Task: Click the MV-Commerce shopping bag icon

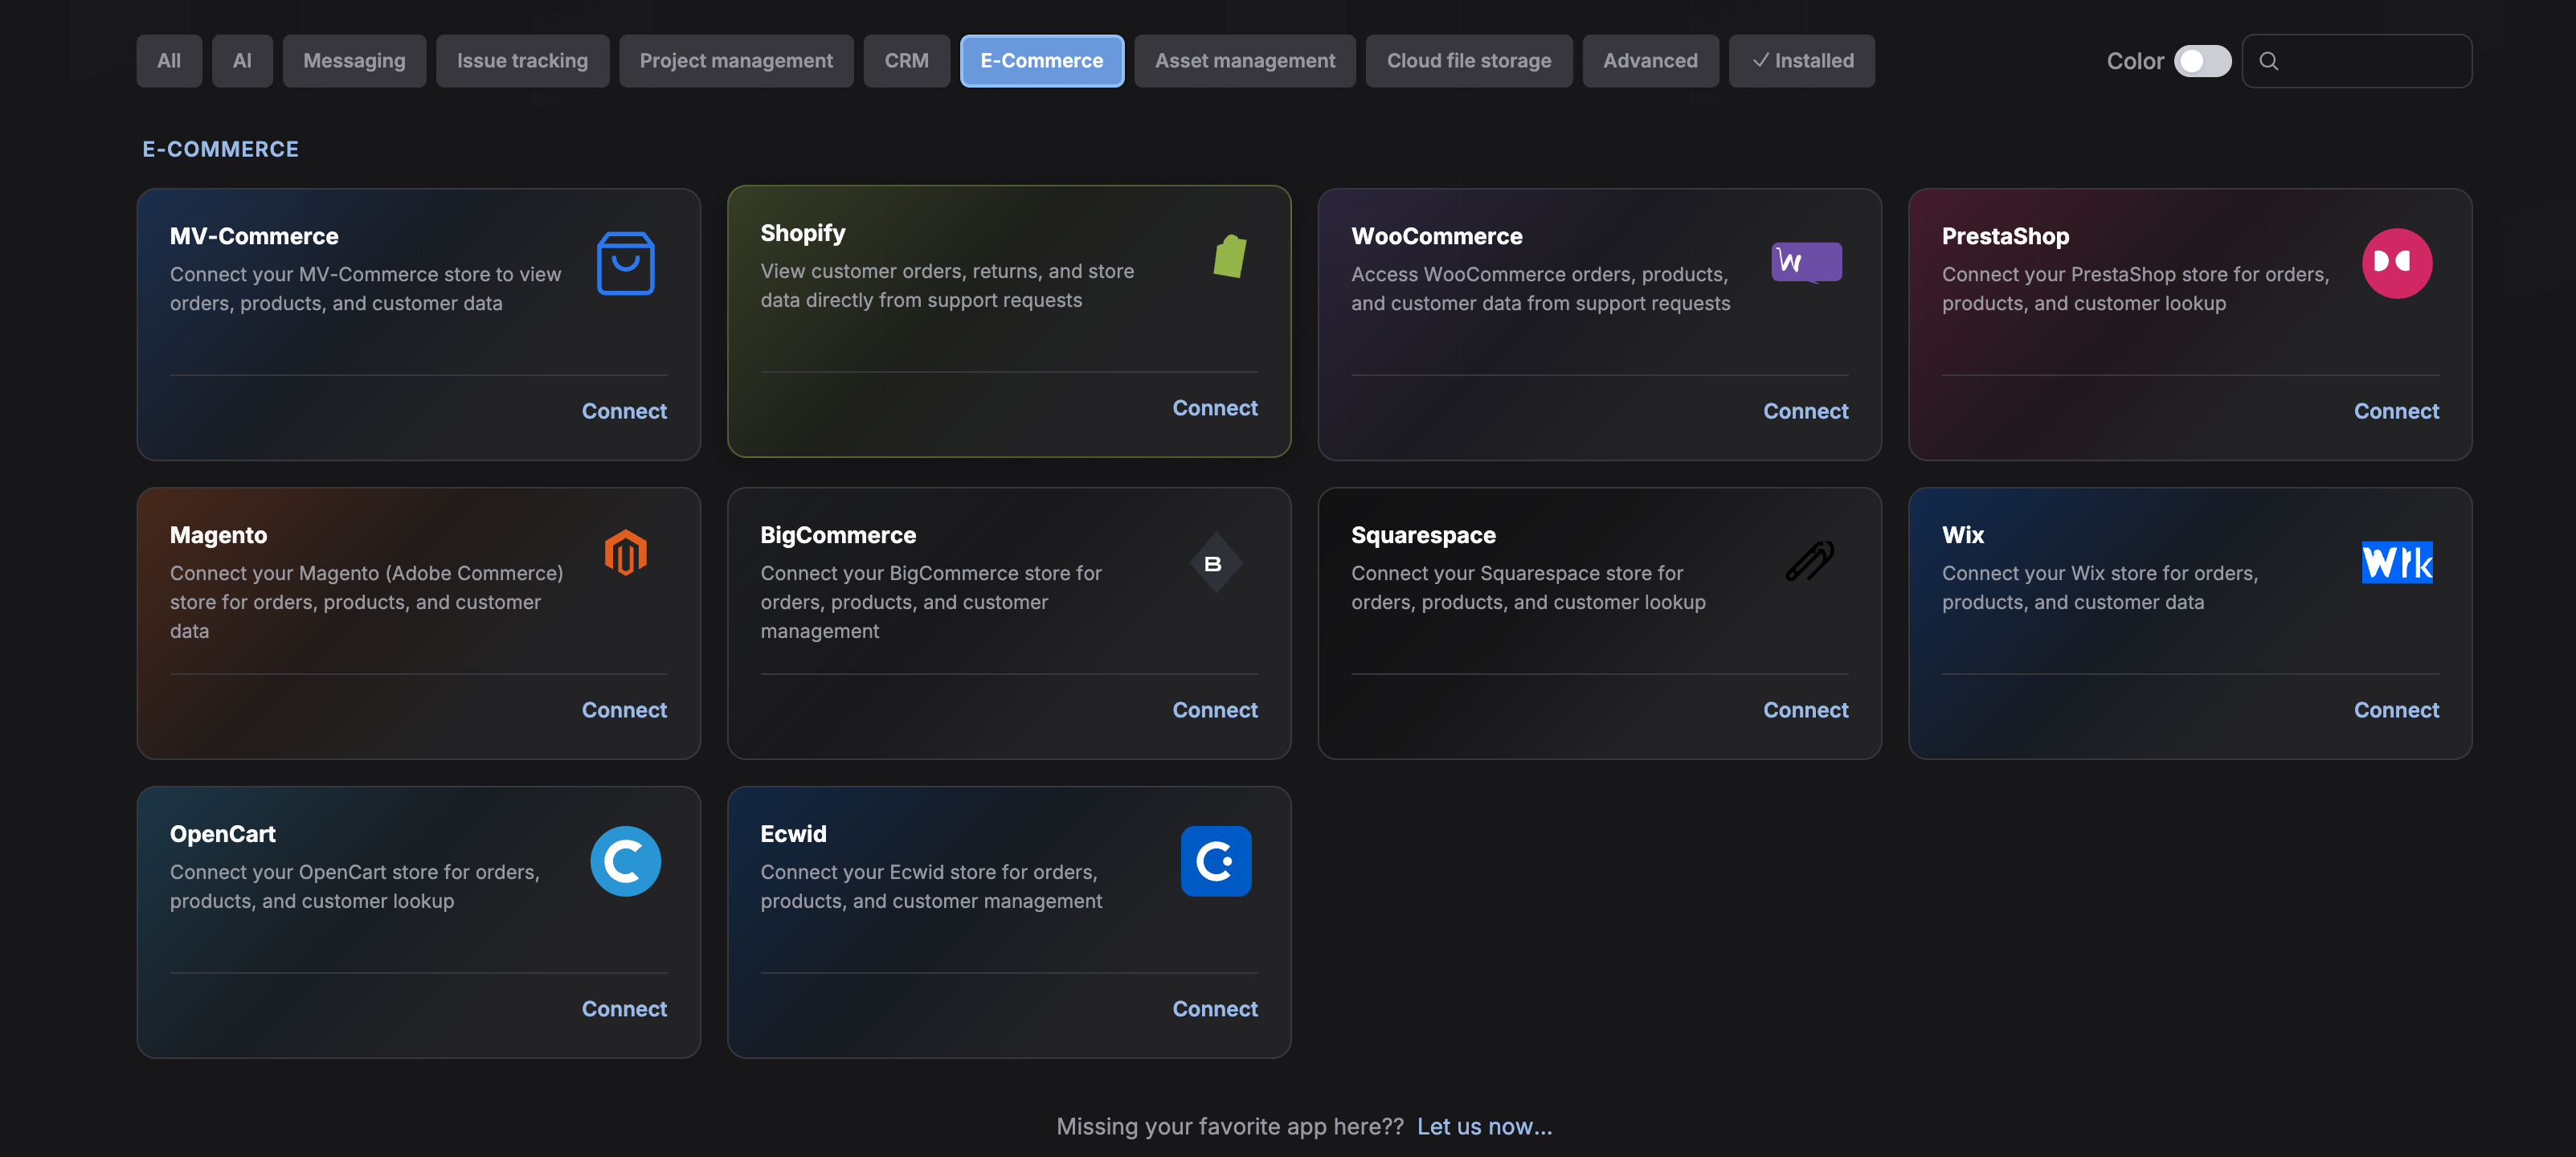Action: click(625, 263)
